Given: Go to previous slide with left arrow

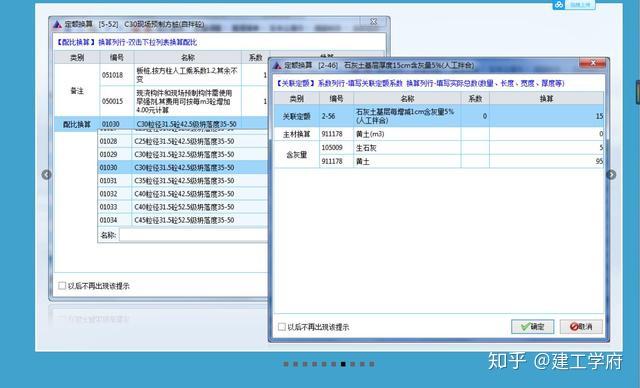Looking at the screenshot, I should (x=47, y=175).
